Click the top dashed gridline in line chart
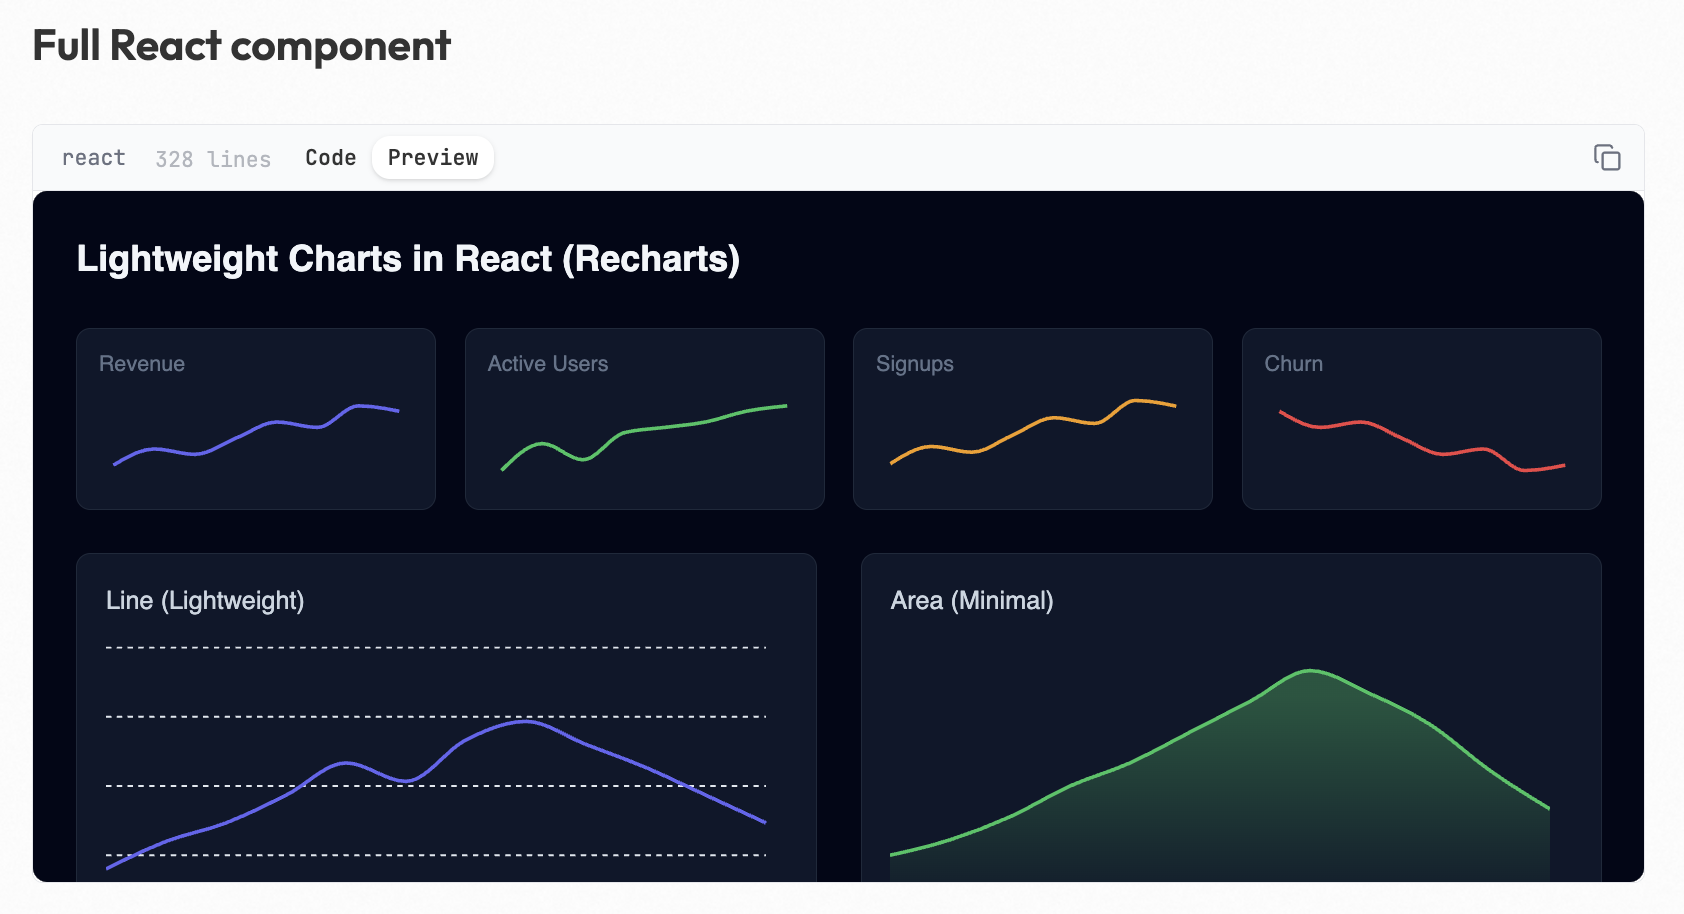This screenshot has width=1684, height=914. [x=435, y=648]
